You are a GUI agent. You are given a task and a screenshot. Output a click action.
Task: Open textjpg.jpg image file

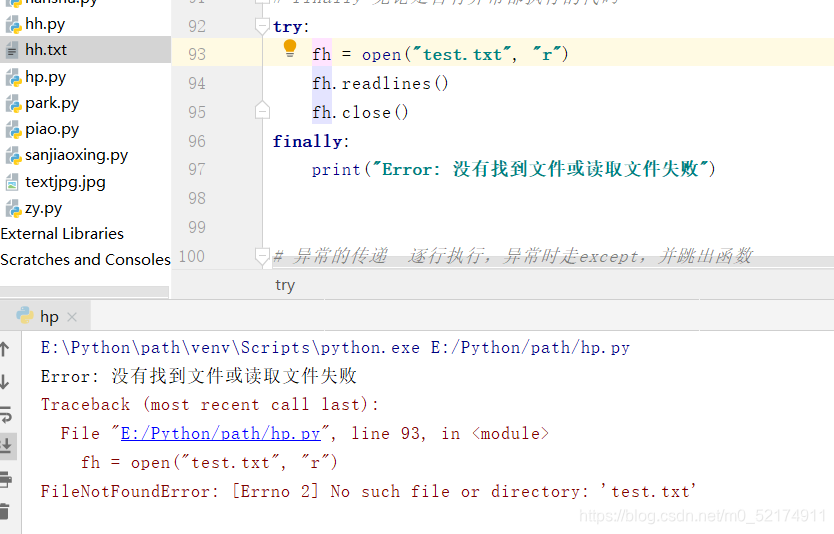65,182
